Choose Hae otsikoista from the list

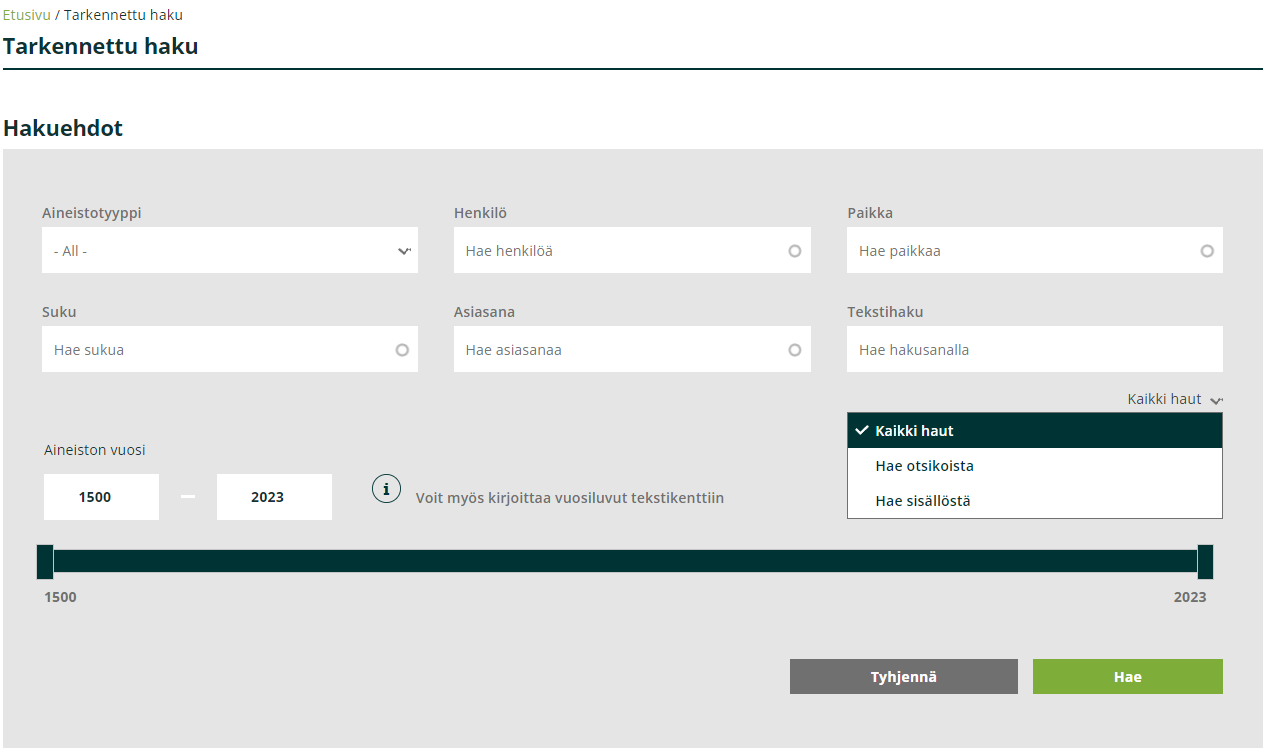tap(1034, 466)
